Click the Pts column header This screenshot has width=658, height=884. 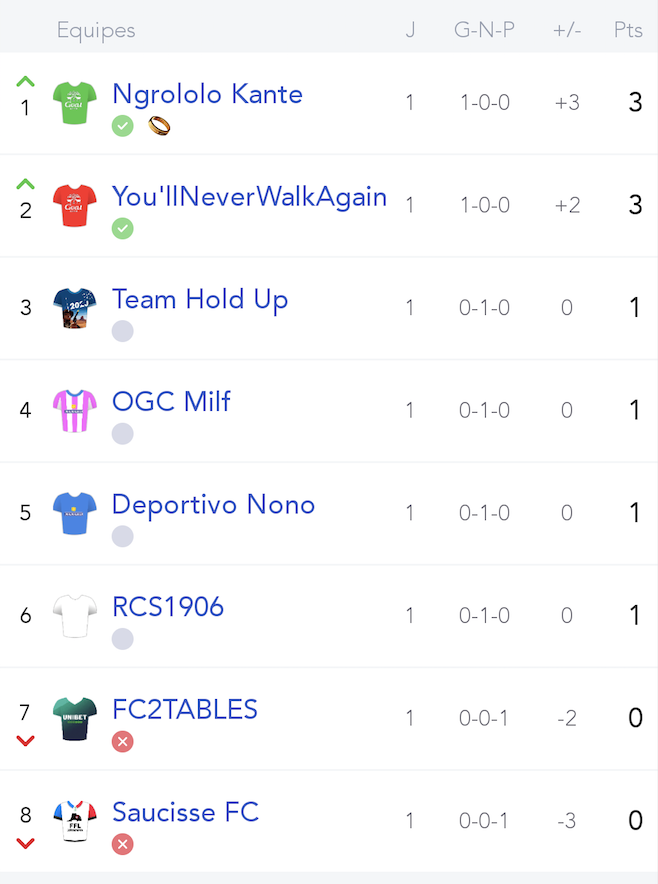pyautogui.click(x=628, y=29)
